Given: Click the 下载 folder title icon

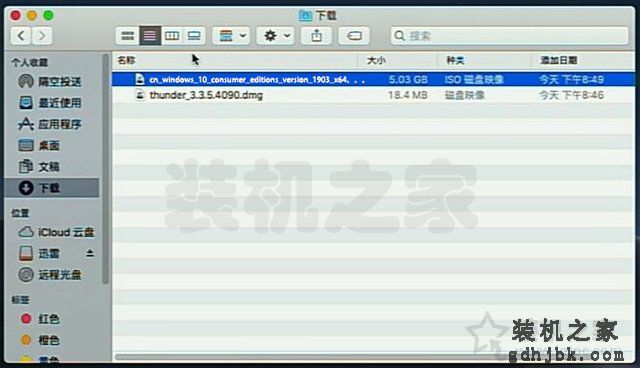Looking at the screenshot, I should tap(305, 16).
